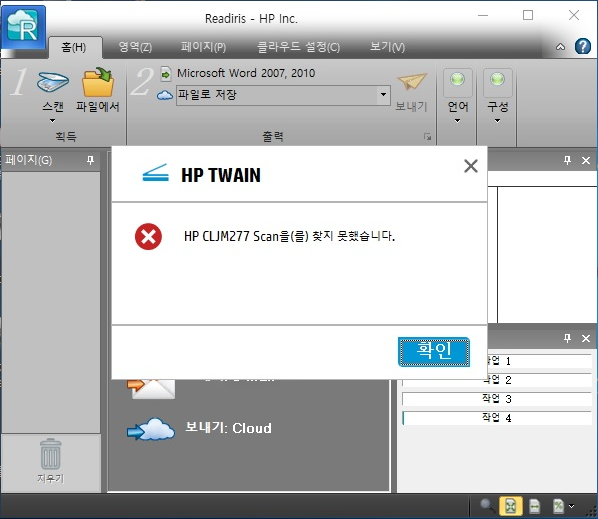Expand the 구성 dropdown arrow

pyautogui.click(x=497, y=121)
